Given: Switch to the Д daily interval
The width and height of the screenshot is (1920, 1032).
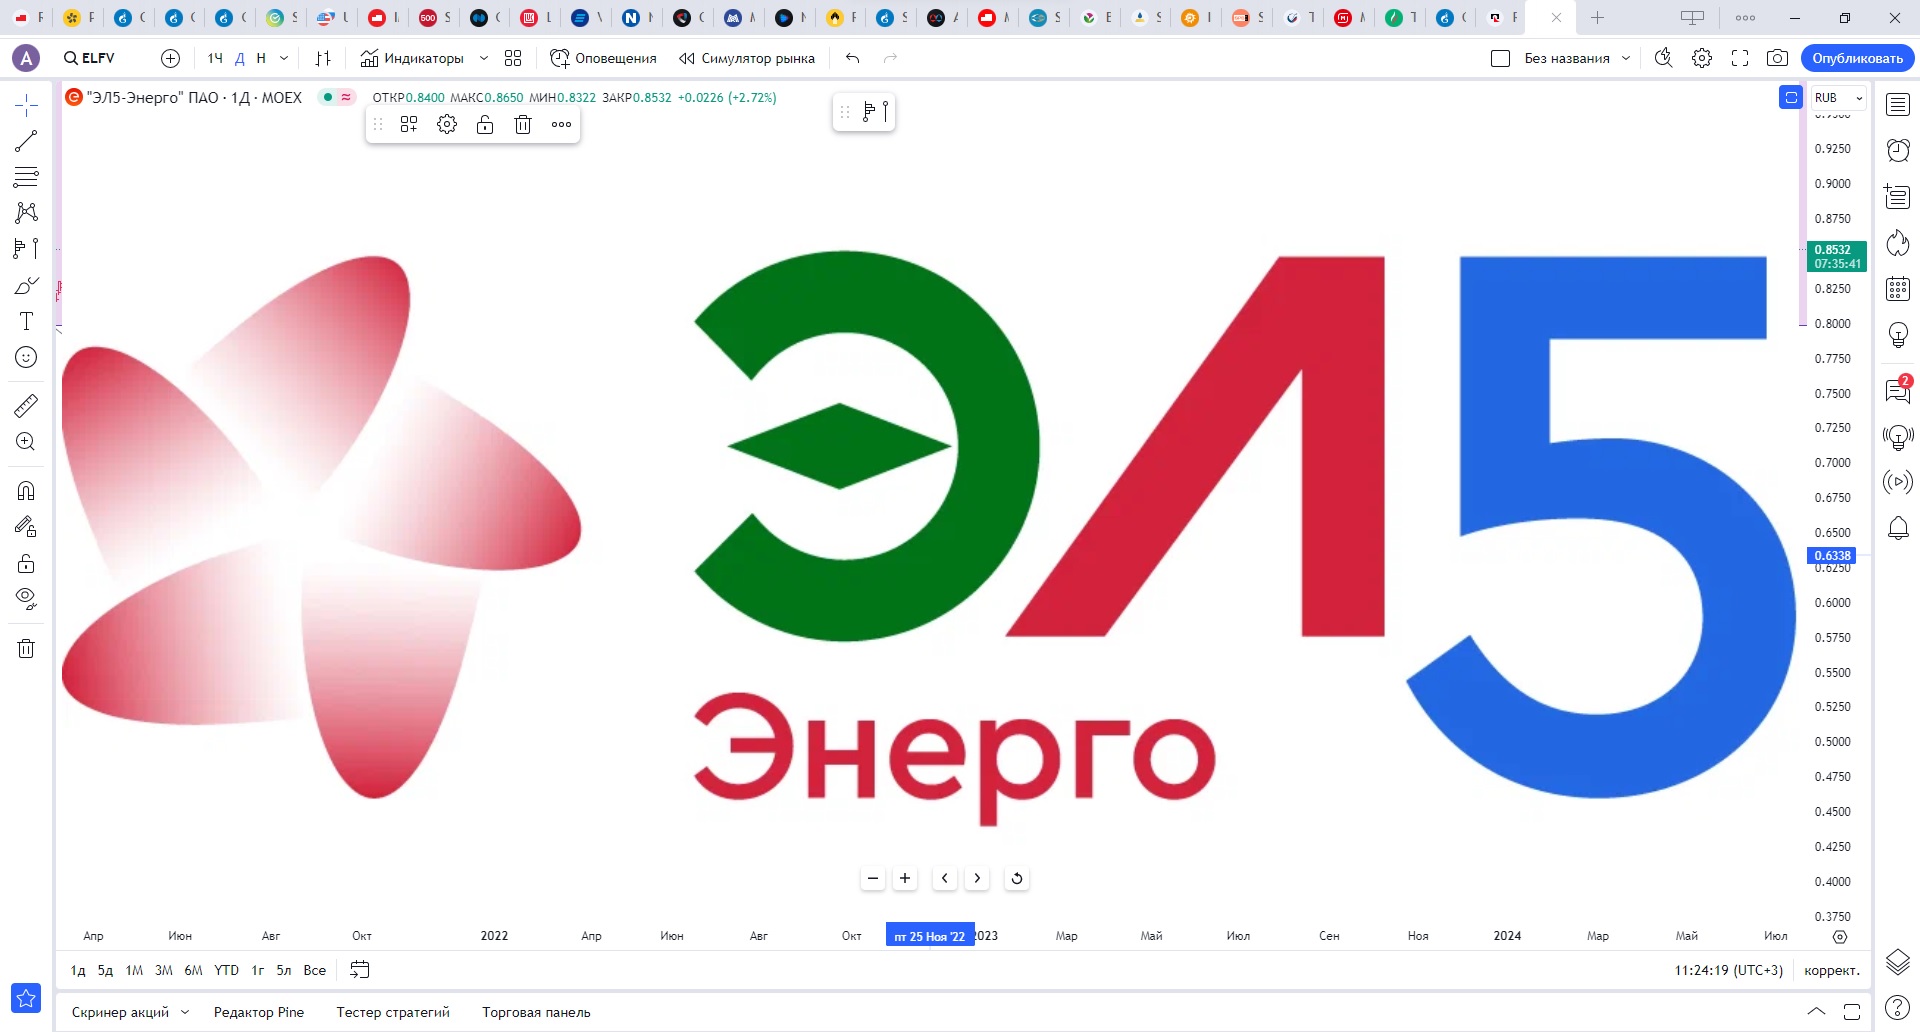Looking at the screenshot, I should pos(240,58).
